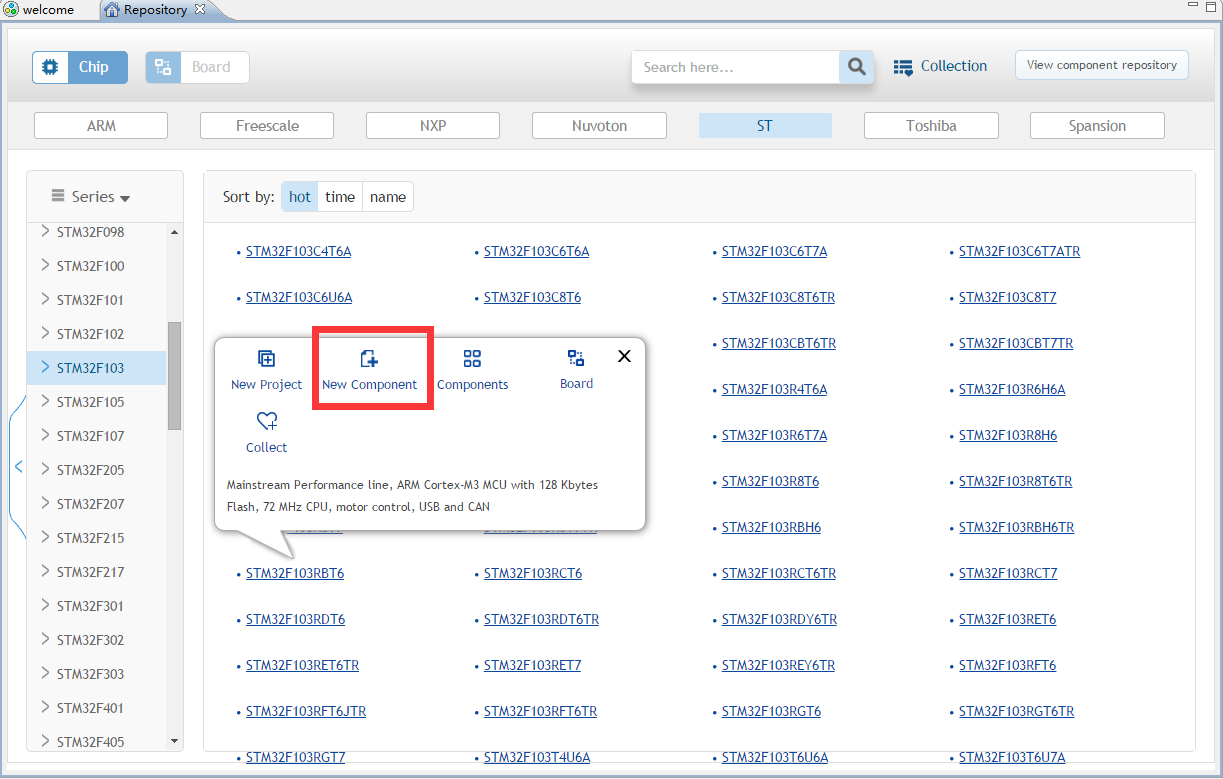Close the Repository tab
1223x779 pixels.
[x=199, y=9]
